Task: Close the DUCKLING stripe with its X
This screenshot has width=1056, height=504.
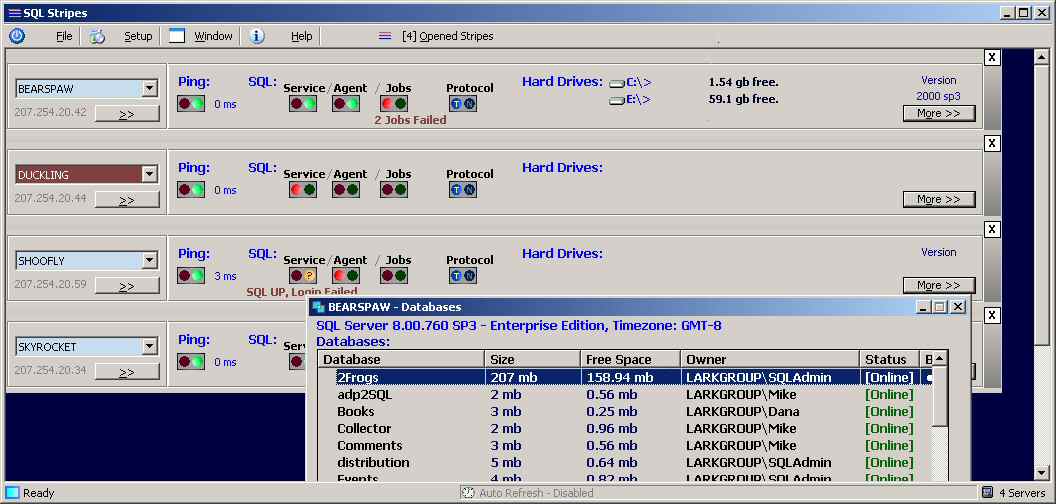Action: (992, 143)
